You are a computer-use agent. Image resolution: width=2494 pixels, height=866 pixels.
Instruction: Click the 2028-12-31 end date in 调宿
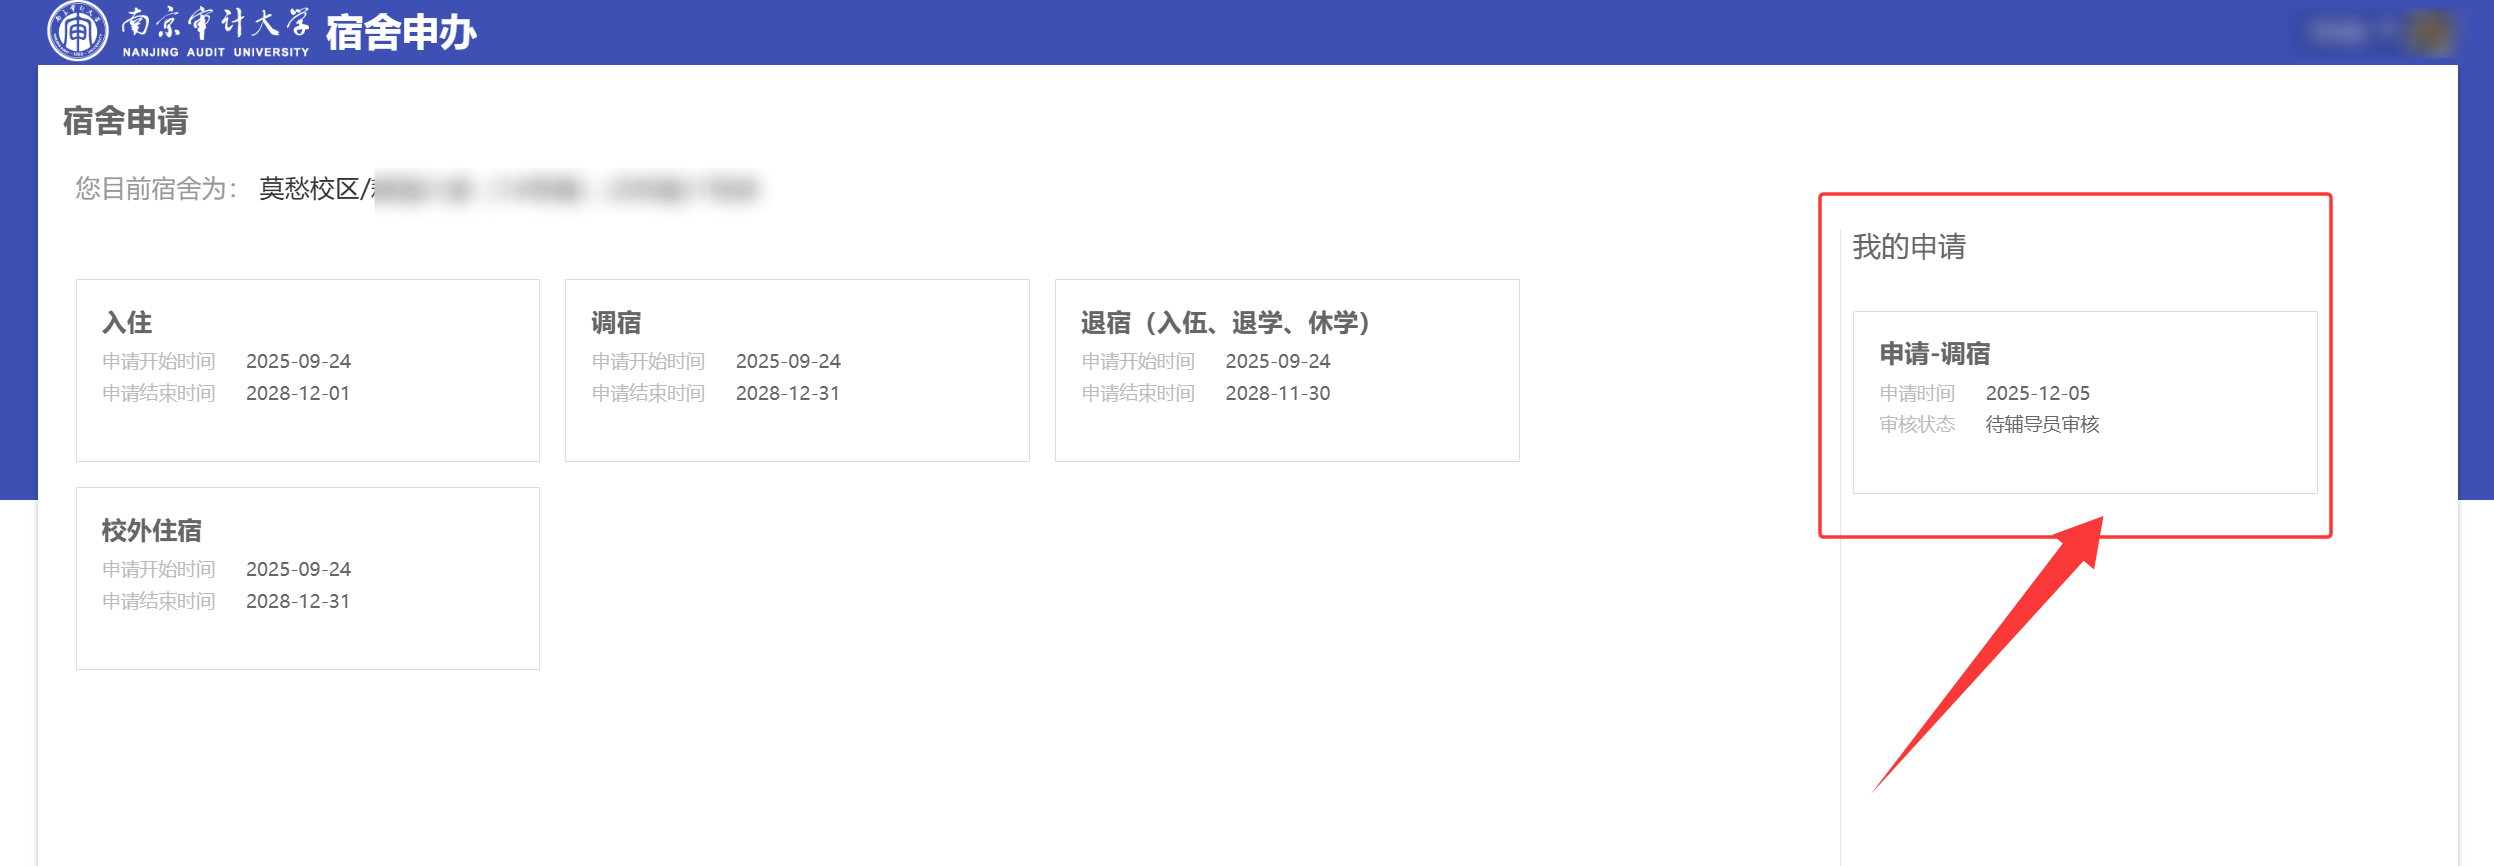787,393
